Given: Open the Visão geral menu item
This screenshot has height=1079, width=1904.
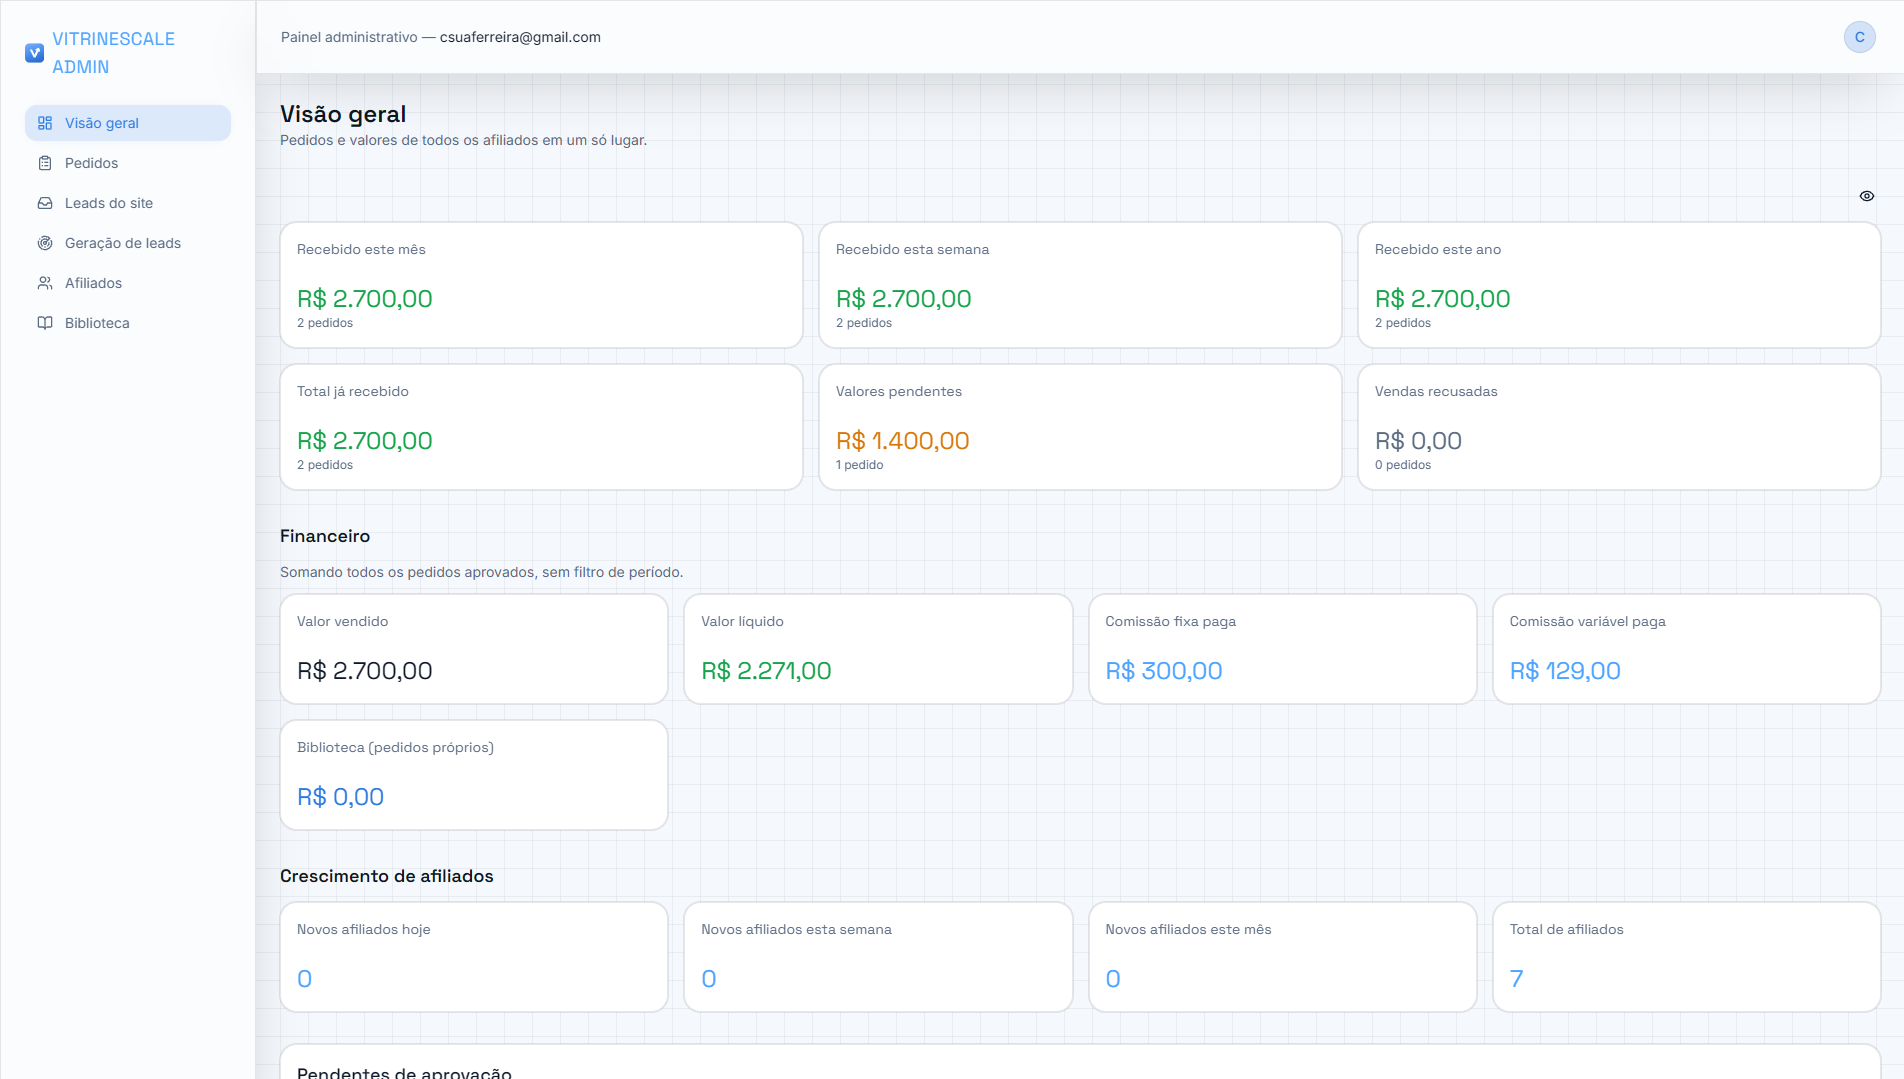Looking at the screenshot, I should tap(128, 123).
